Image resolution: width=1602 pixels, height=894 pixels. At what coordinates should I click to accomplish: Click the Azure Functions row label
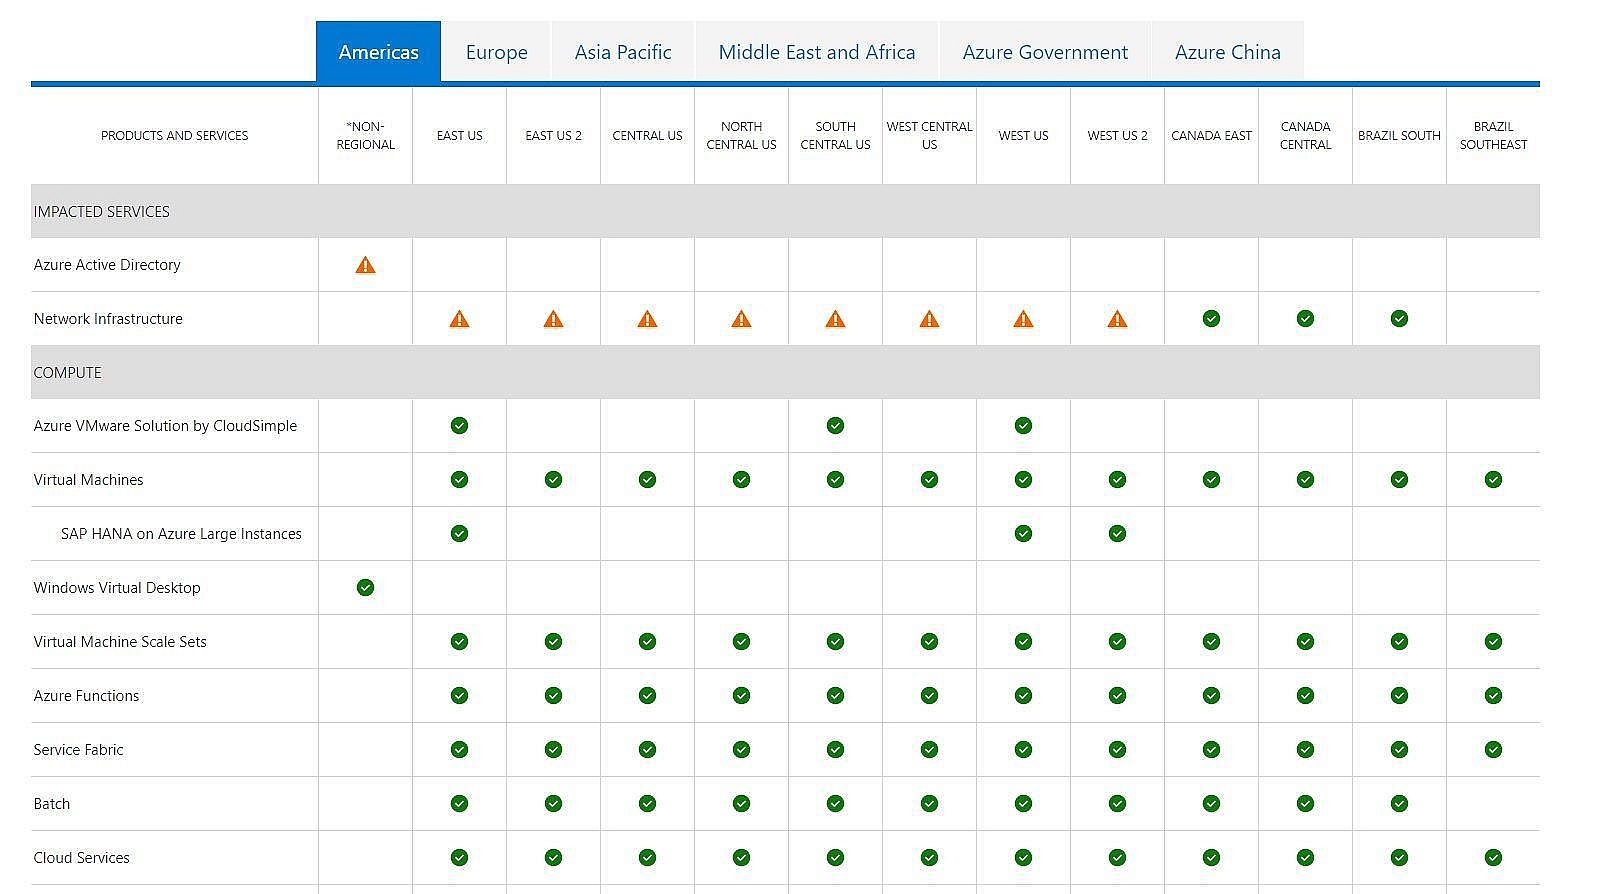[x=86, y=696]
